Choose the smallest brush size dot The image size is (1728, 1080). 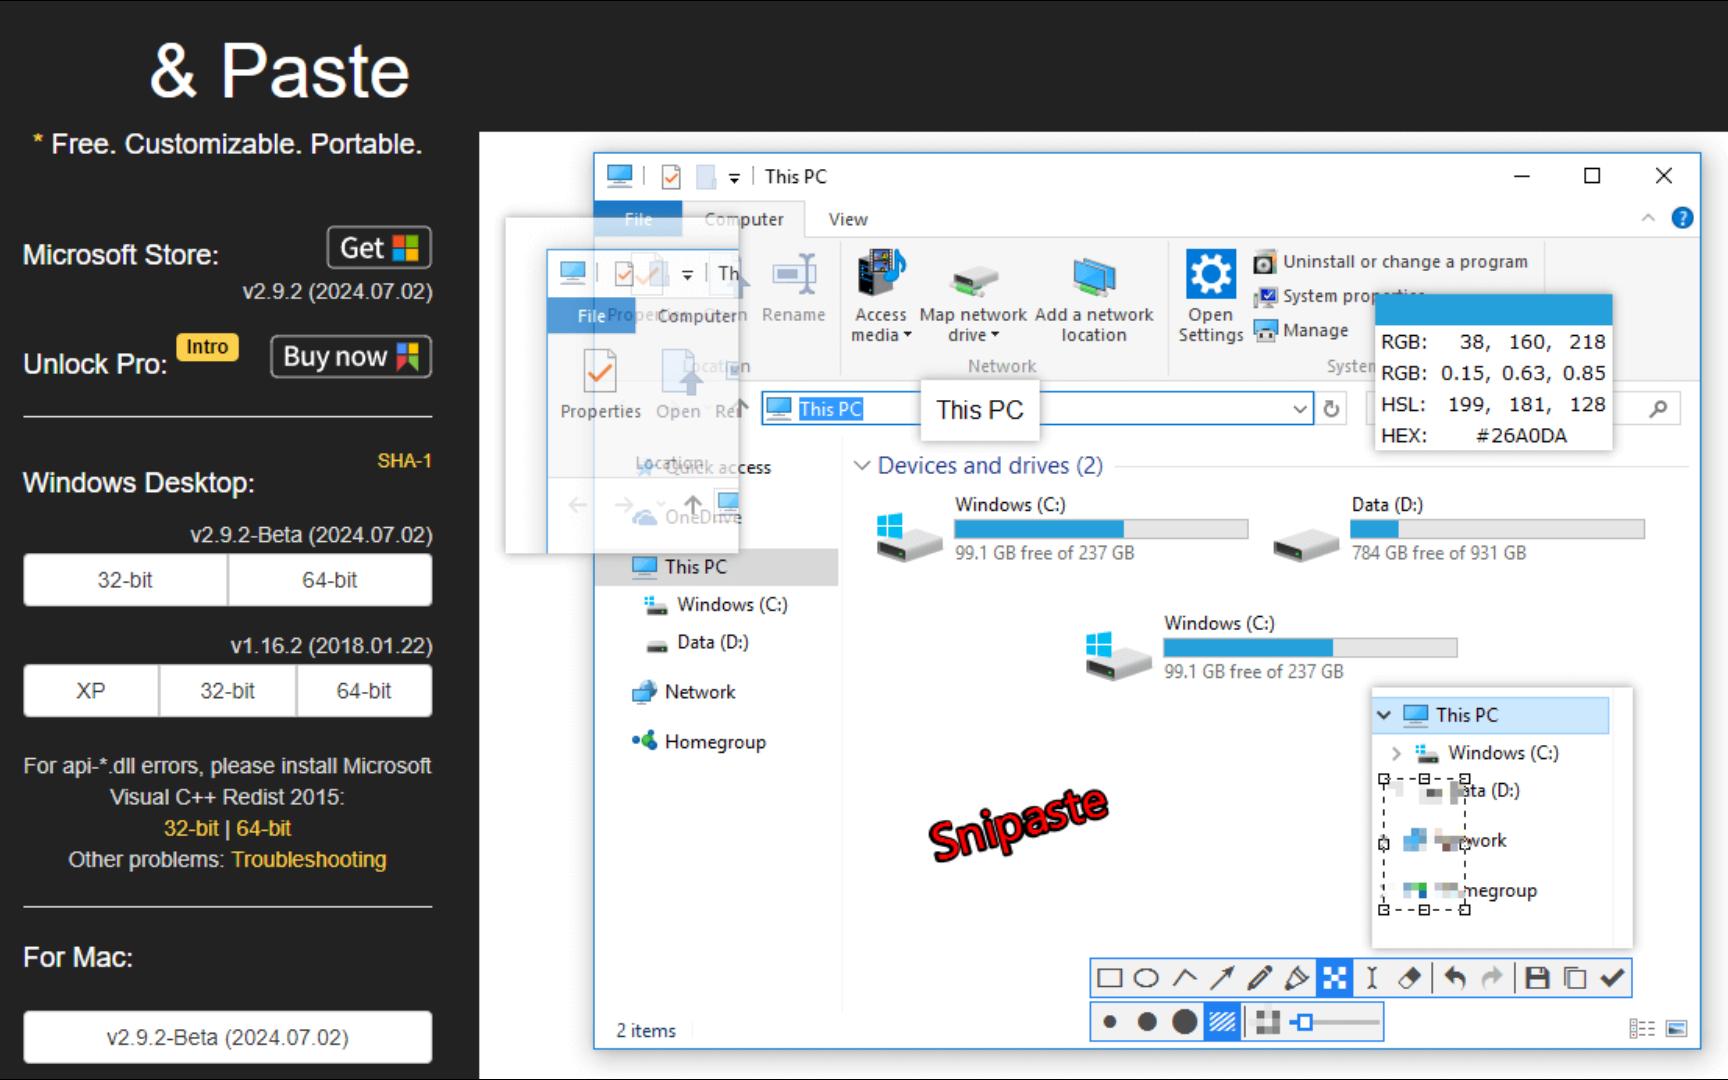[x=1109, y=1022]
